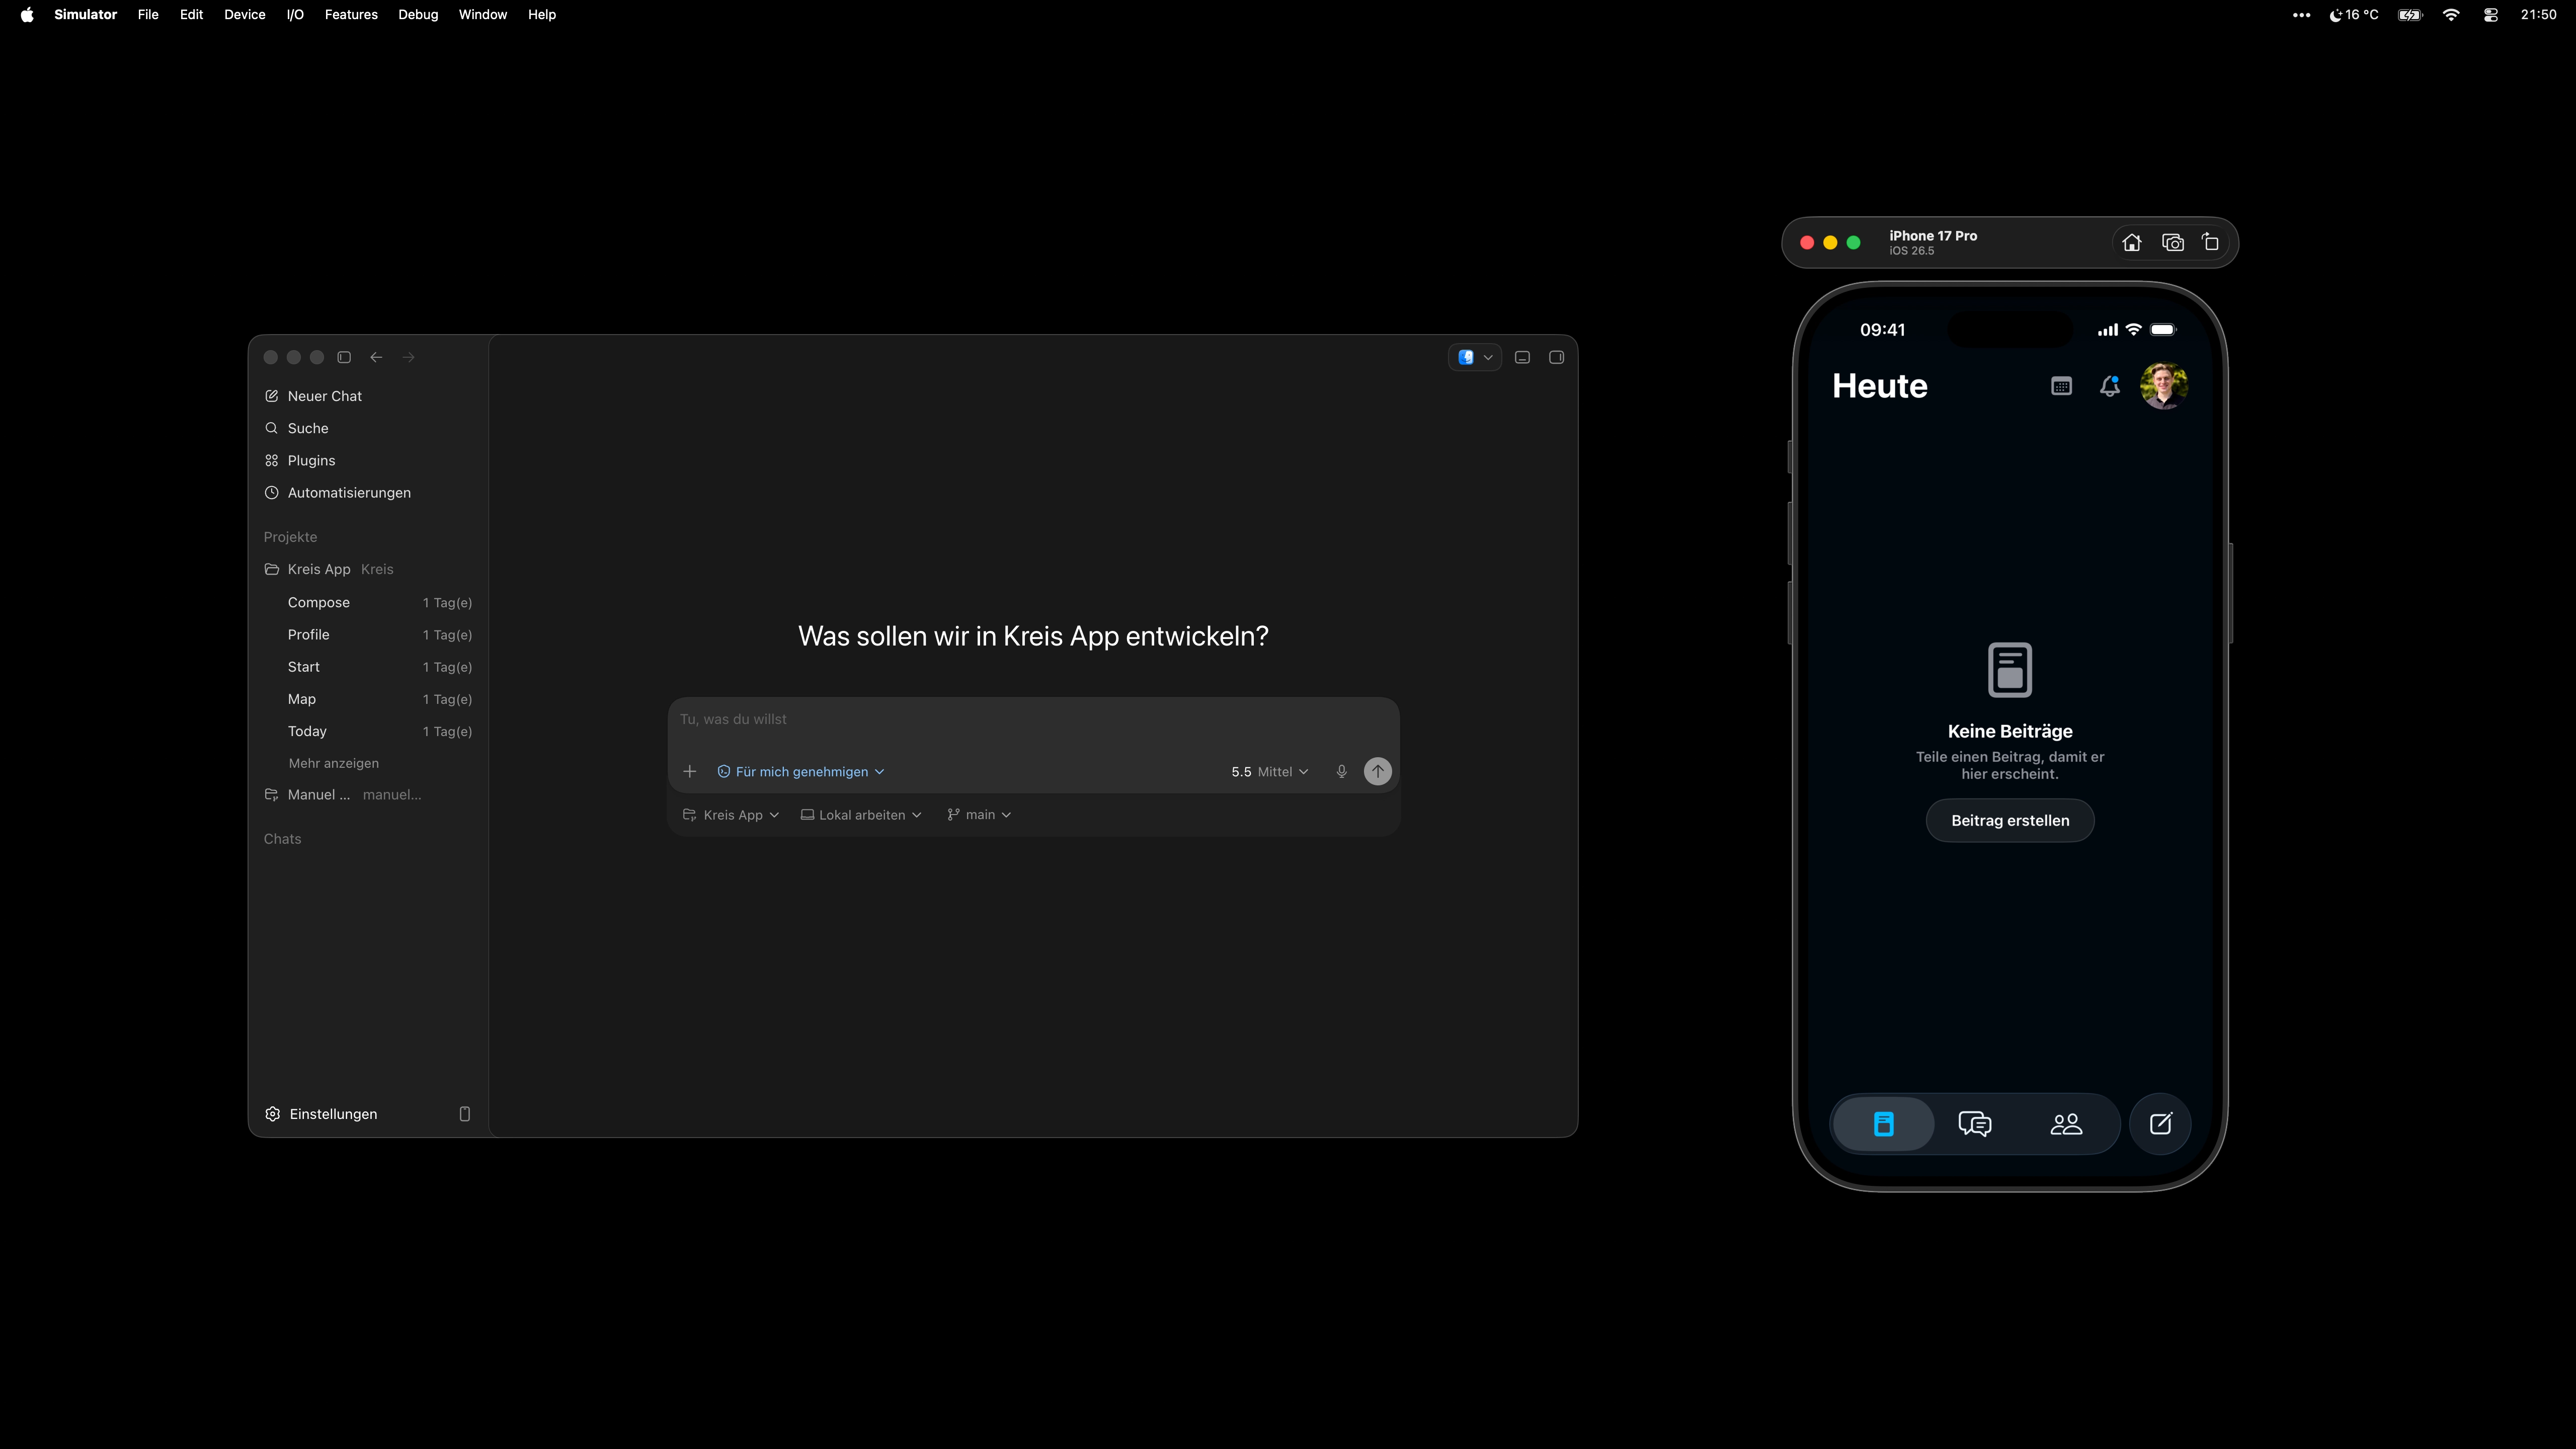Toggle the right side panel icon
The height and width of the screenshot is (1449, 2576).
tap(1556, 357)
